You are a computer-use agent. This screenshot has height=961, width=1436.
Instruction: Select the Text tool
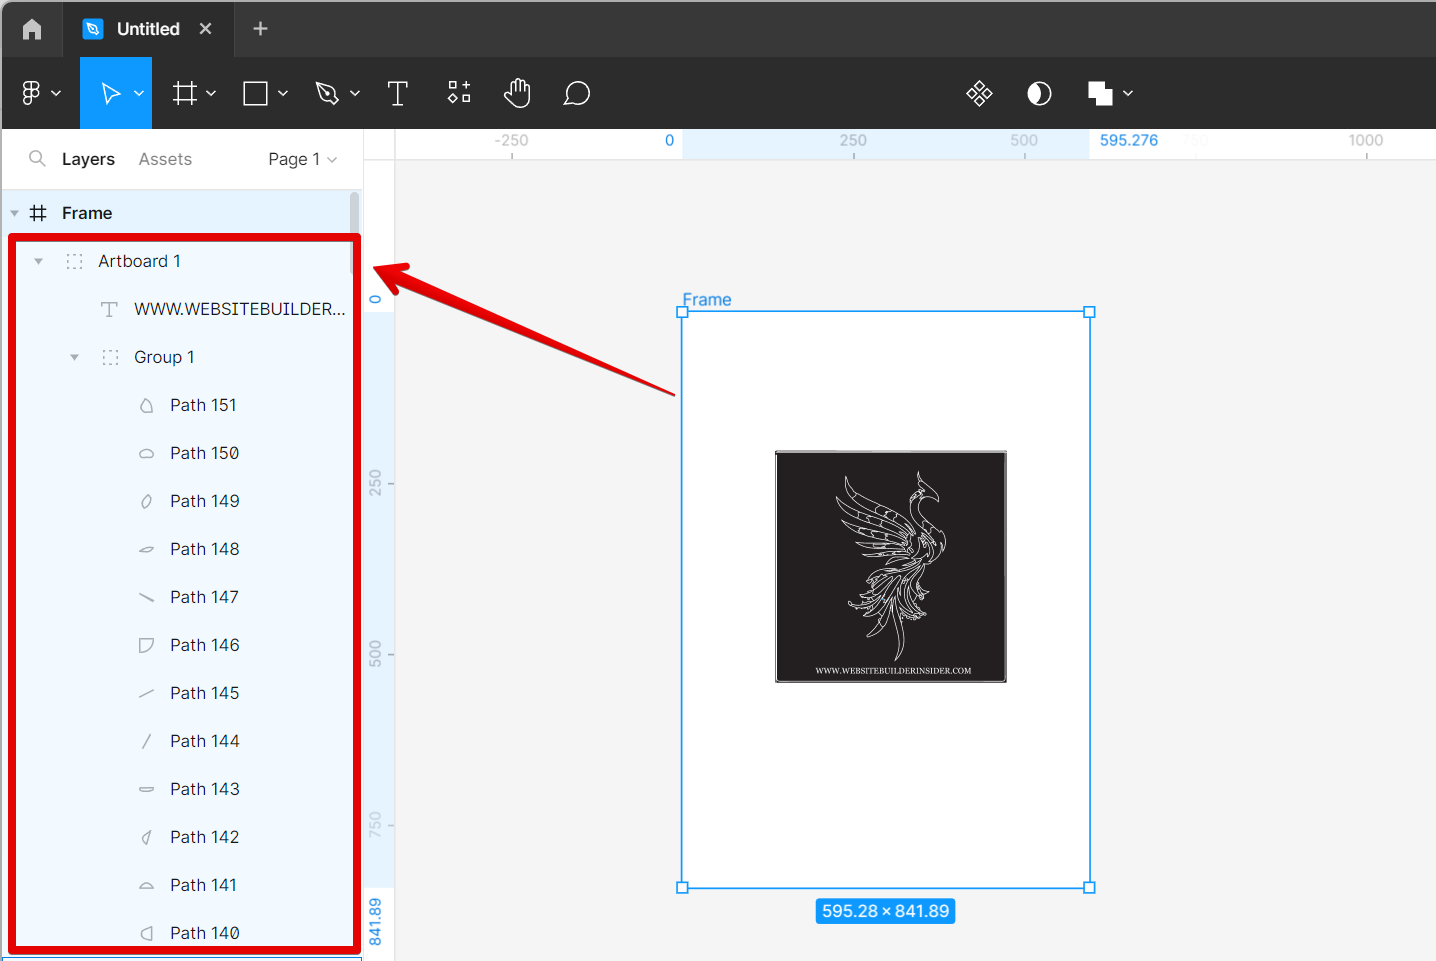pyautogui.click(x=398, y=93)
